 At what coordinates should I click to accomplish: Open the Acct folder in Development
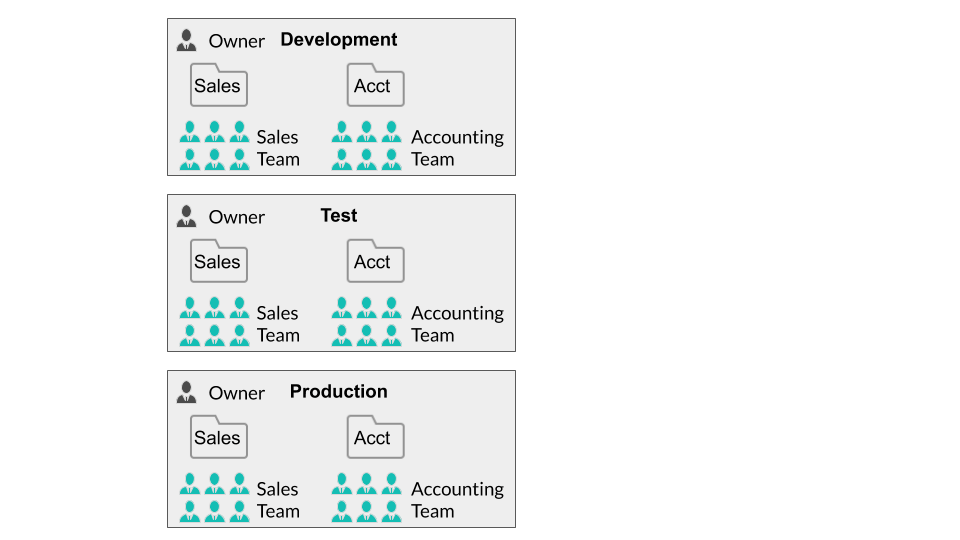375,86
